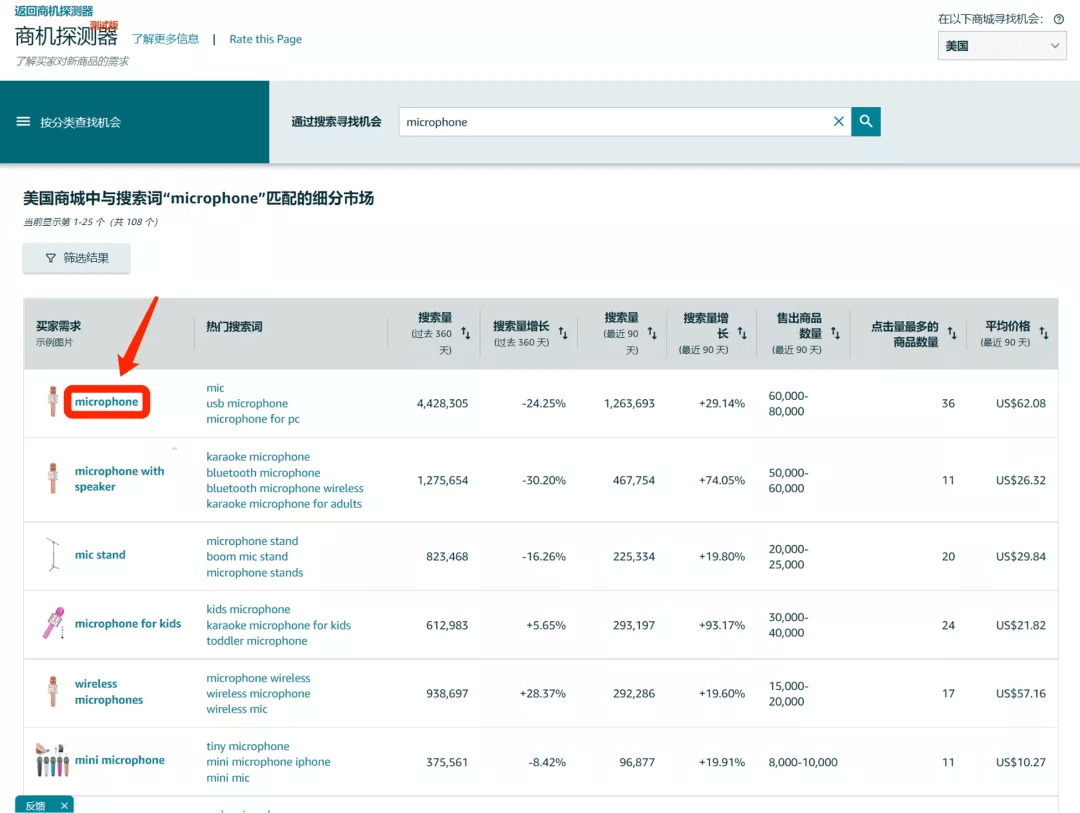Click the 返回商机探测器 back link
Screen dimensions: 1080x813
pyautogui.click(x=53, y=11)
